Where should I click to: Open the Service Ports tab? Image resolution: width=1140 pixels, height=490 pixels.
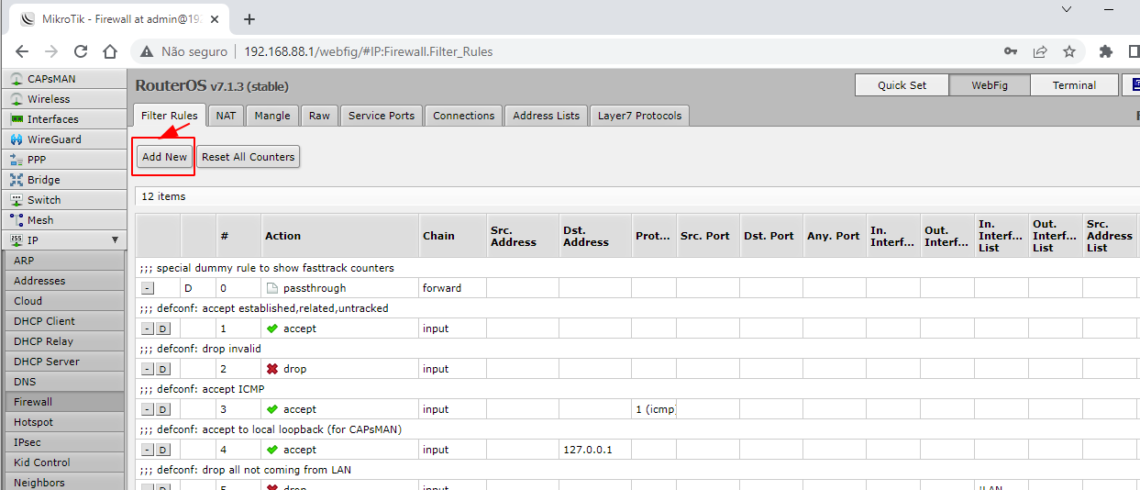pos(382,116)
